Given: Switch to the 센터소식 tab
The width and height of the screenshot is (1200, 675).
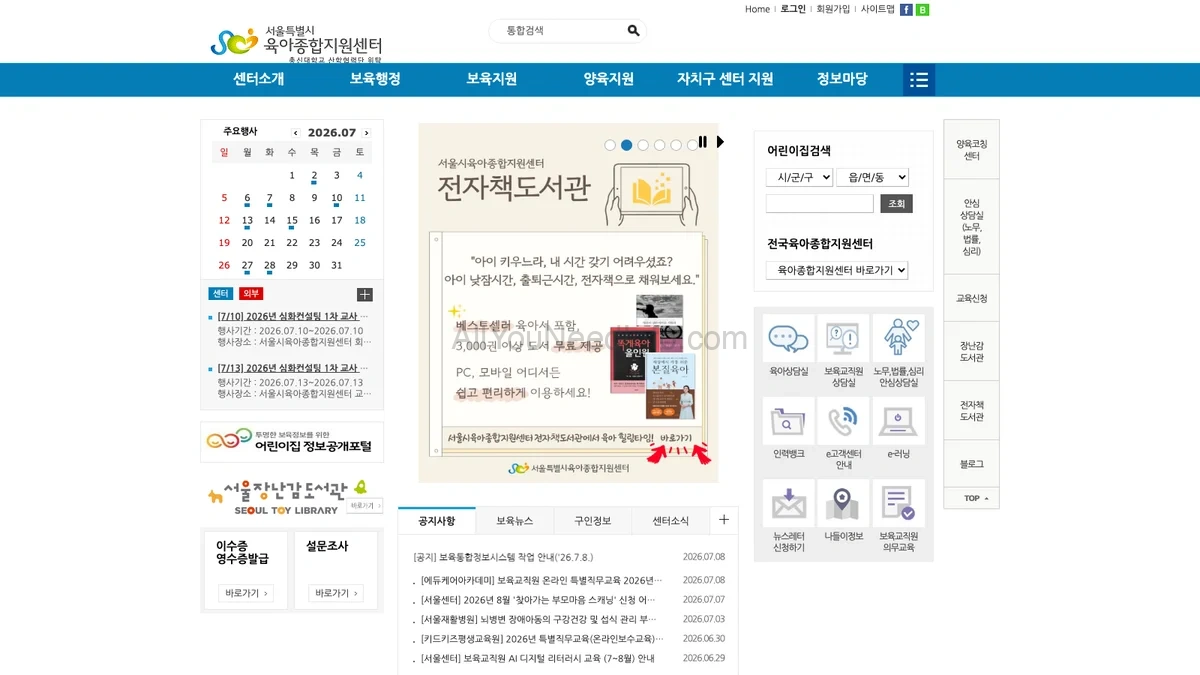Looking at the screenshot, I should click(x=671, y=521).
